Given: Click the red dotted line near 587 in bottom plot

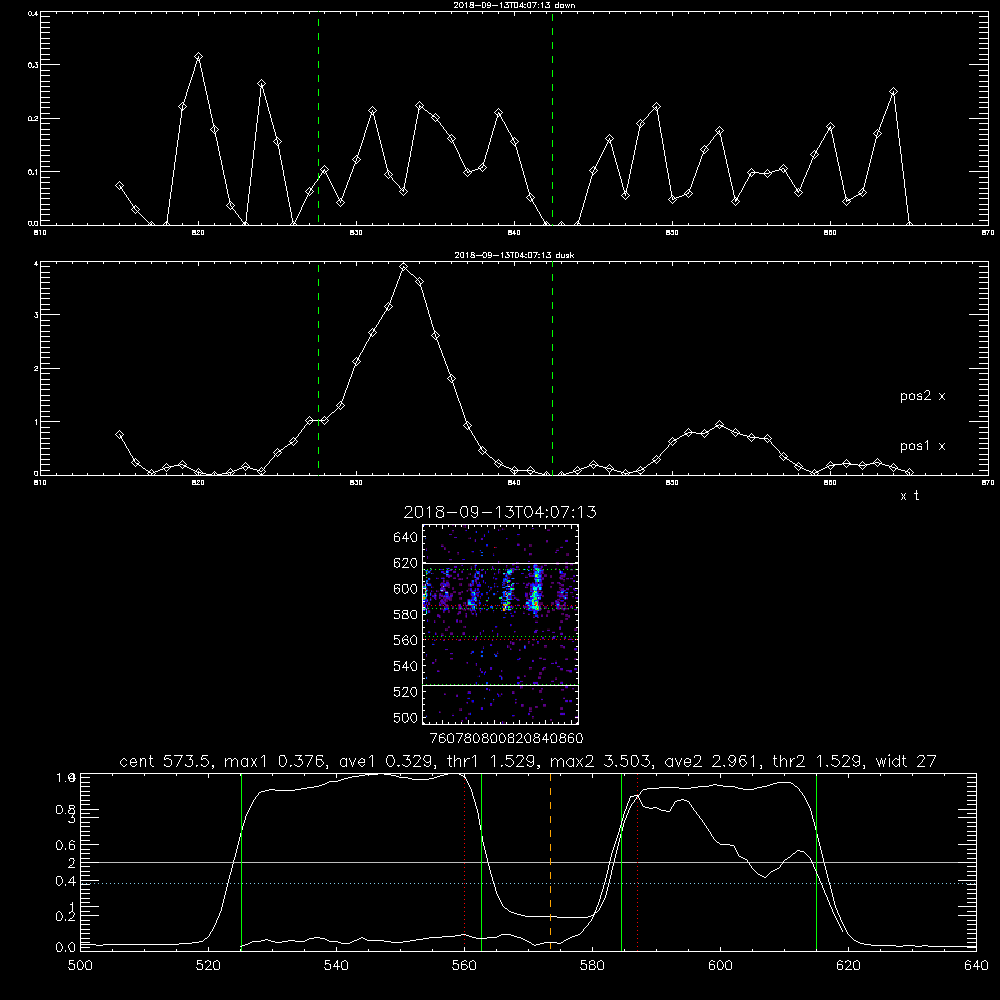Looking at the screenshot, I should [x=637, y=862].
